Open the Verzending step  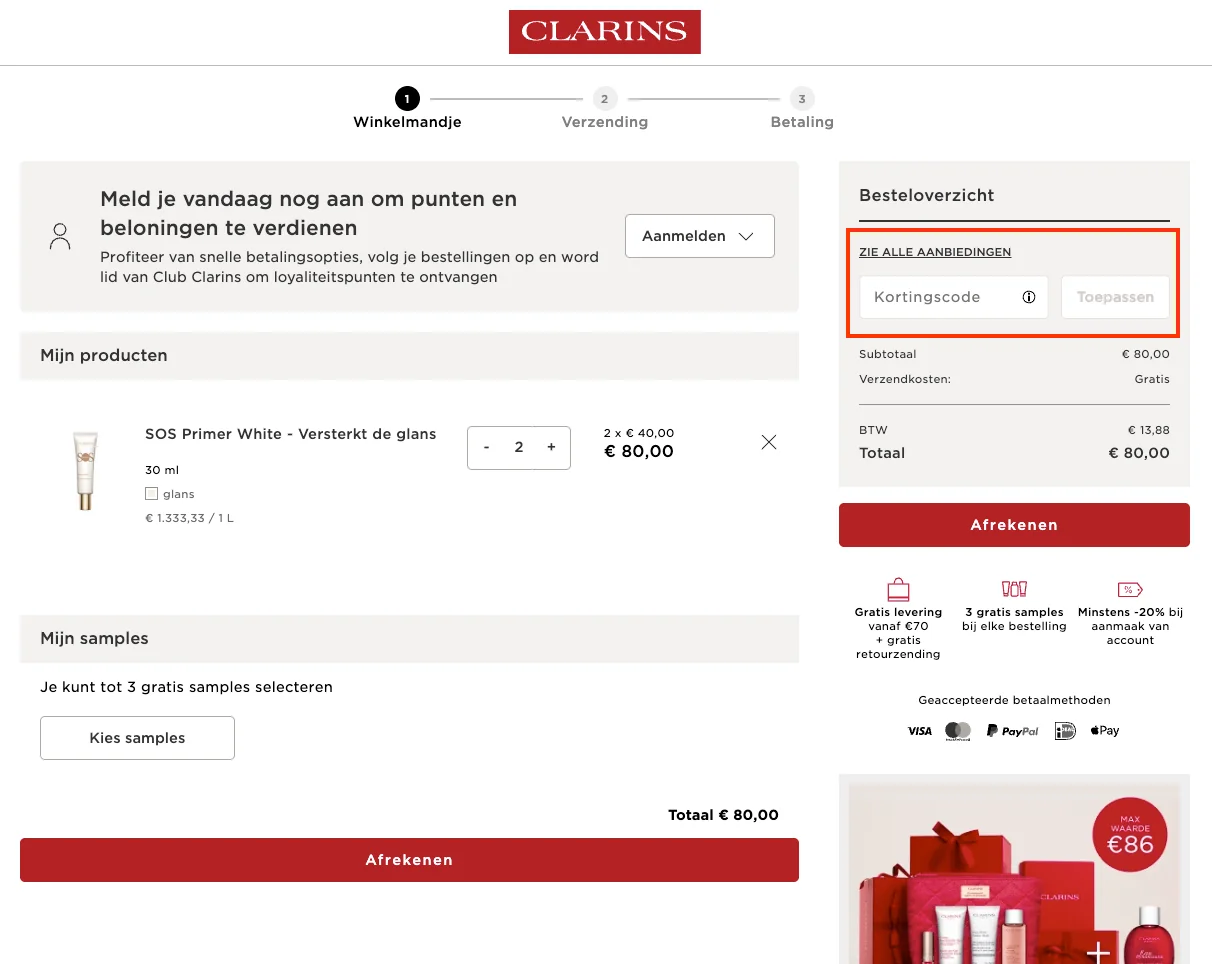coord(604,99)
